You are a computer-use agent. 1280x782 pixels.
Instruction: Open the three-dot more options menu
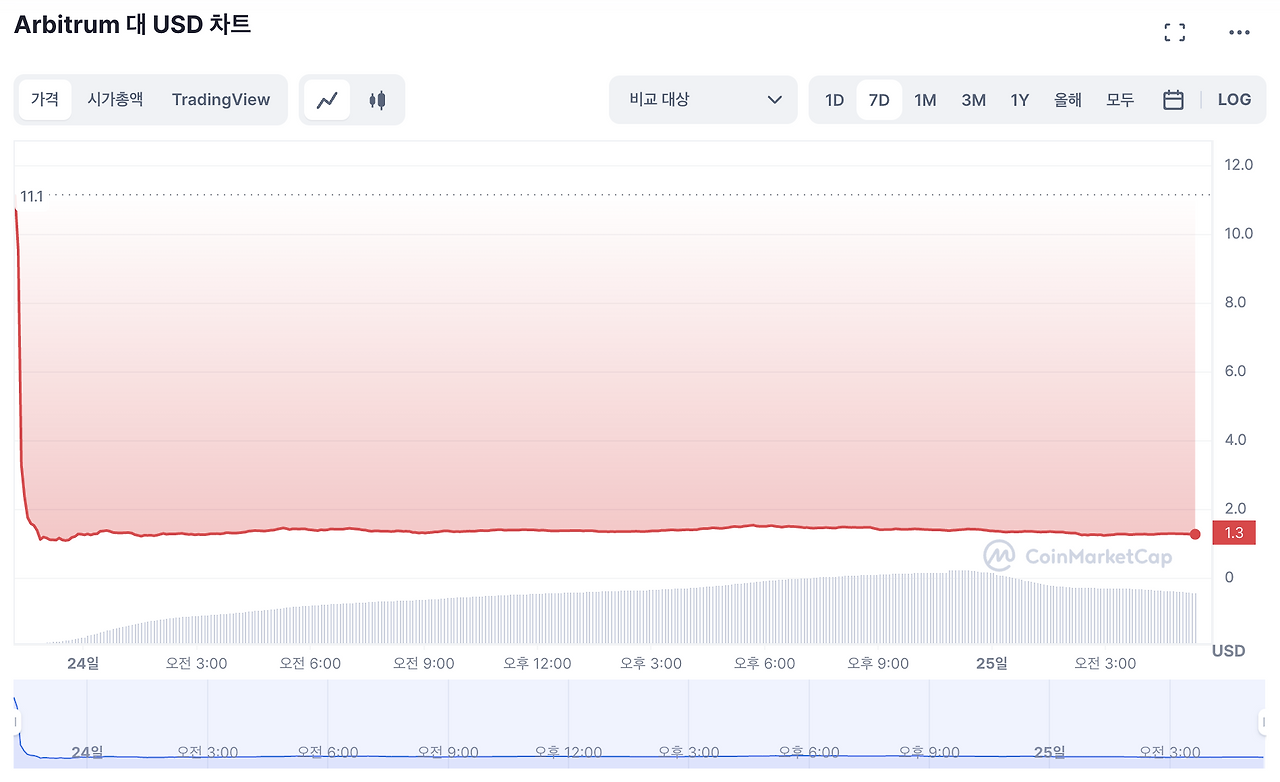coord(1239,32)
